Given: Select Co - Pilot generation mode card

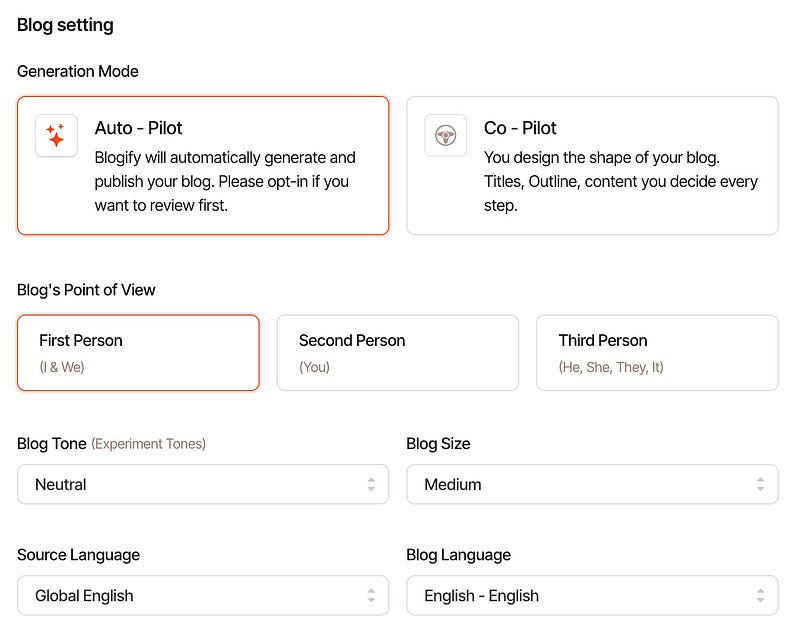Looking at the screenshot, I should [592, 166].
